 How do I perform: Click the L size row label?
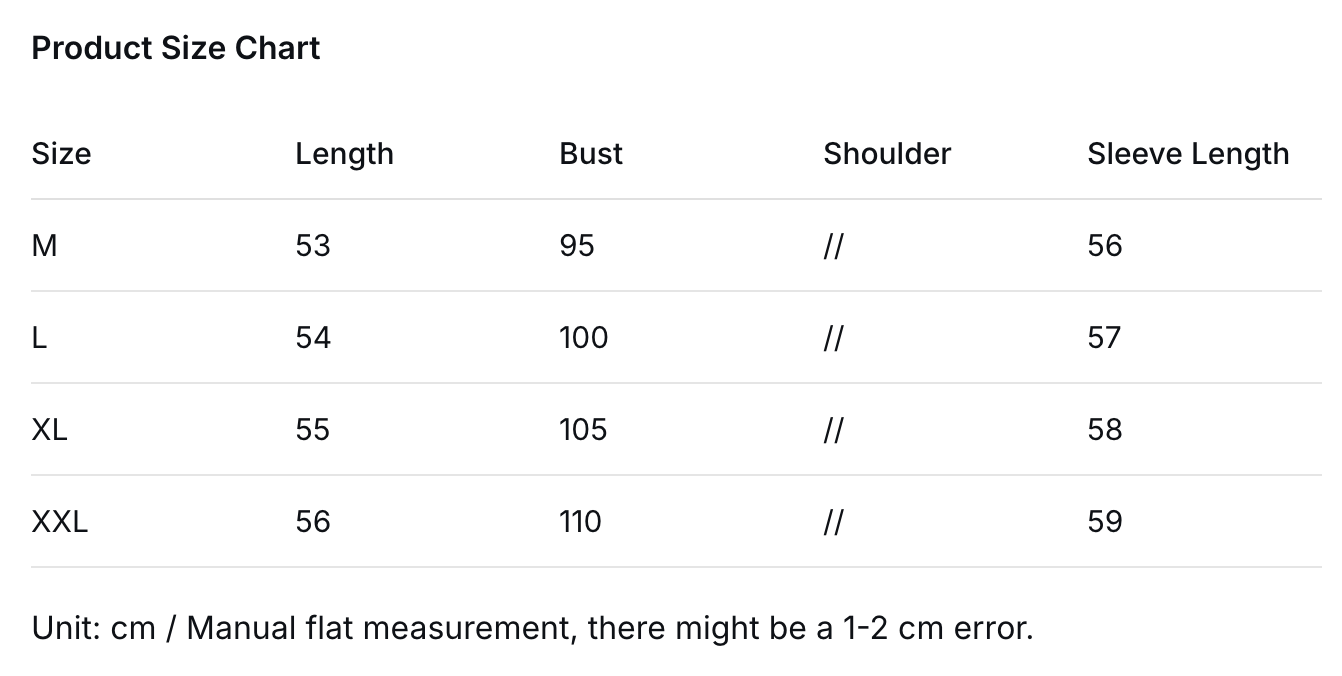[x=40, y=338]
